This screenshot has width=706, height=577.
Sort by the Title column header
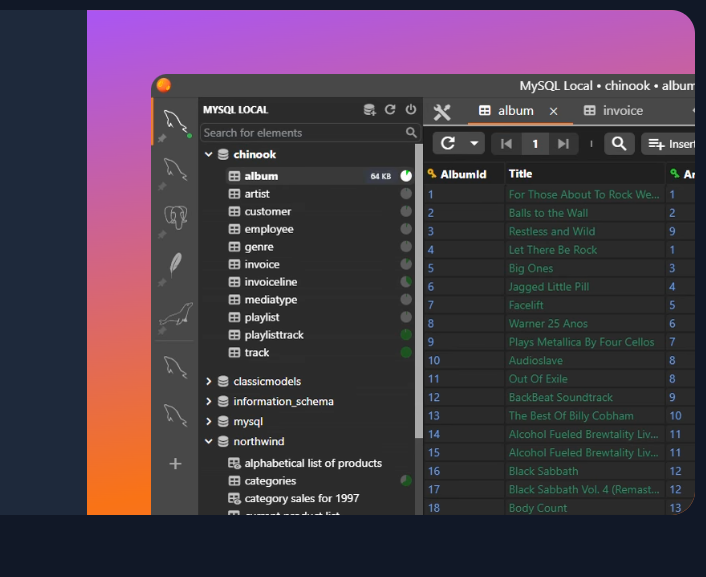pos(584,174)
